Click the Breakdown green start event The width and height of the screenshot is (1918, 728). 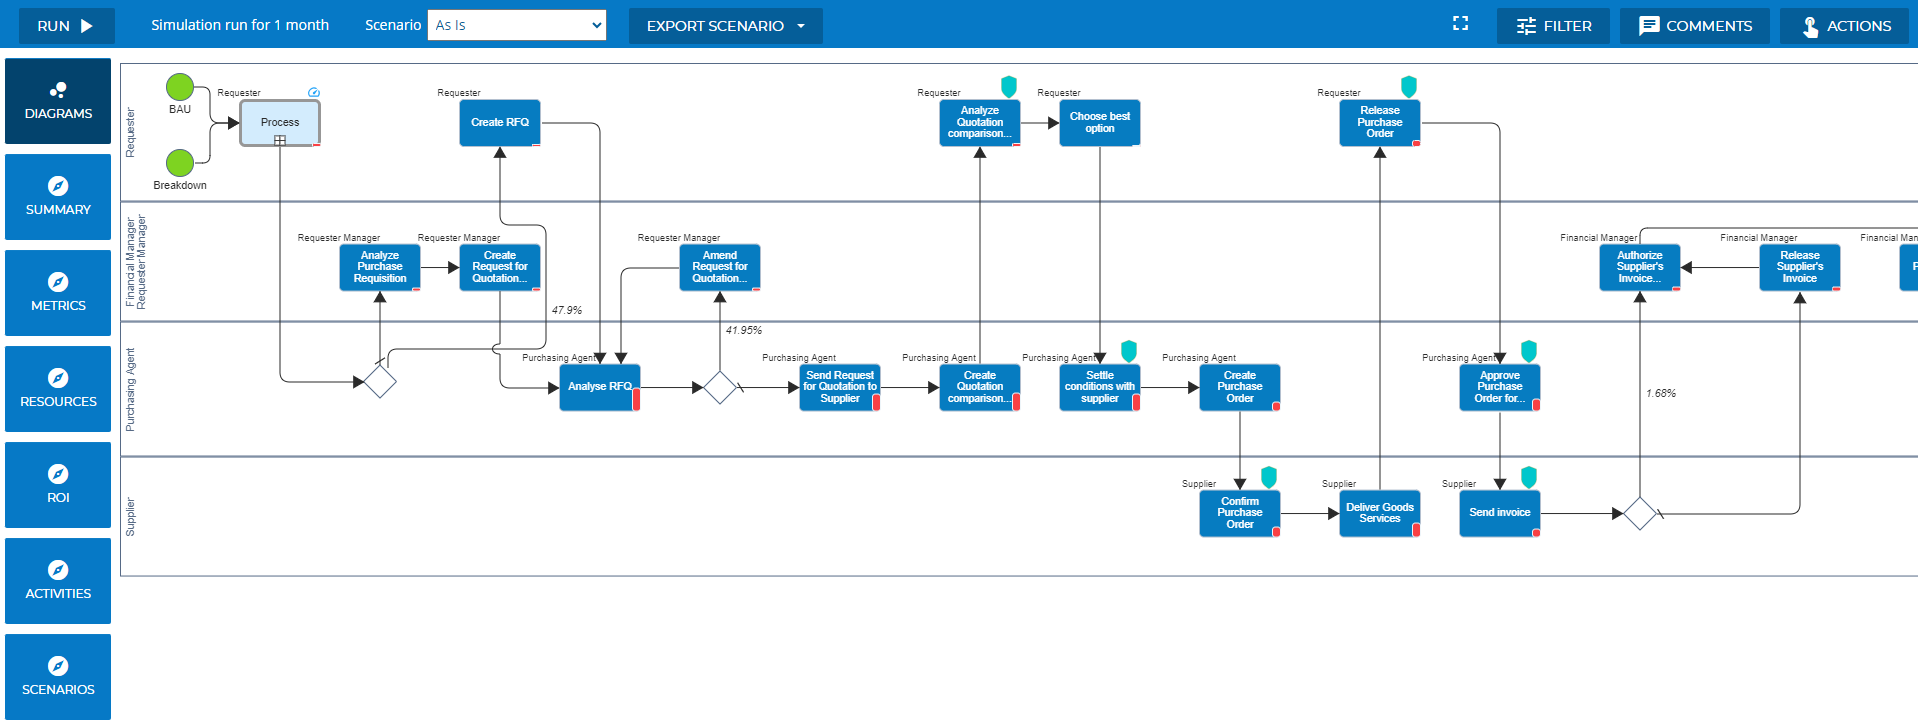[180, 162]
